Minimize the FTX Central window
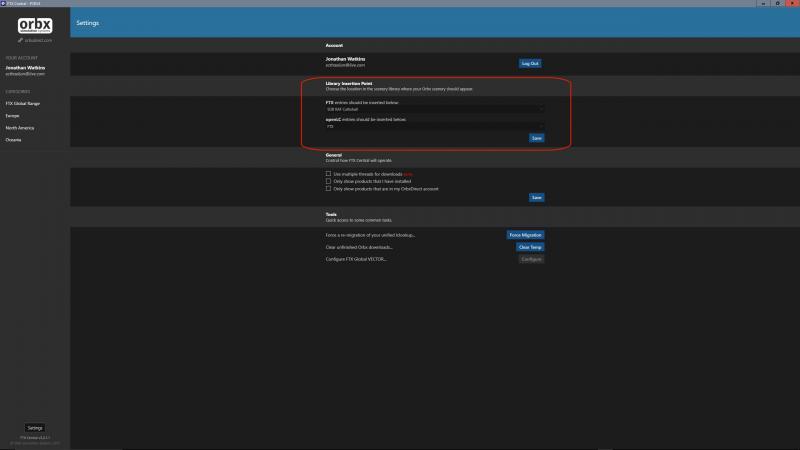800x450 pixels. coord(763,3)
